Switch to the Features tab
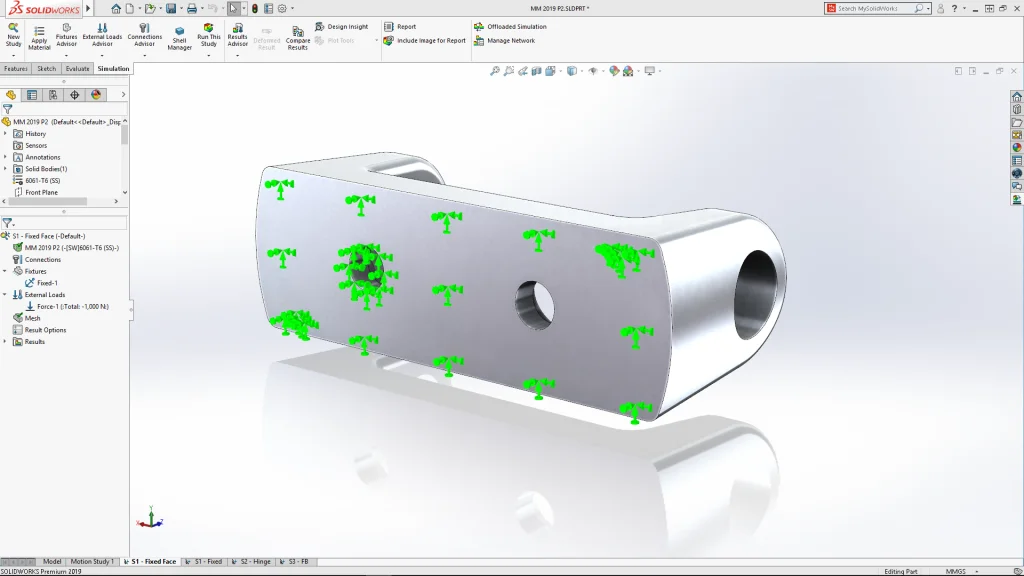 click(16, 69)
